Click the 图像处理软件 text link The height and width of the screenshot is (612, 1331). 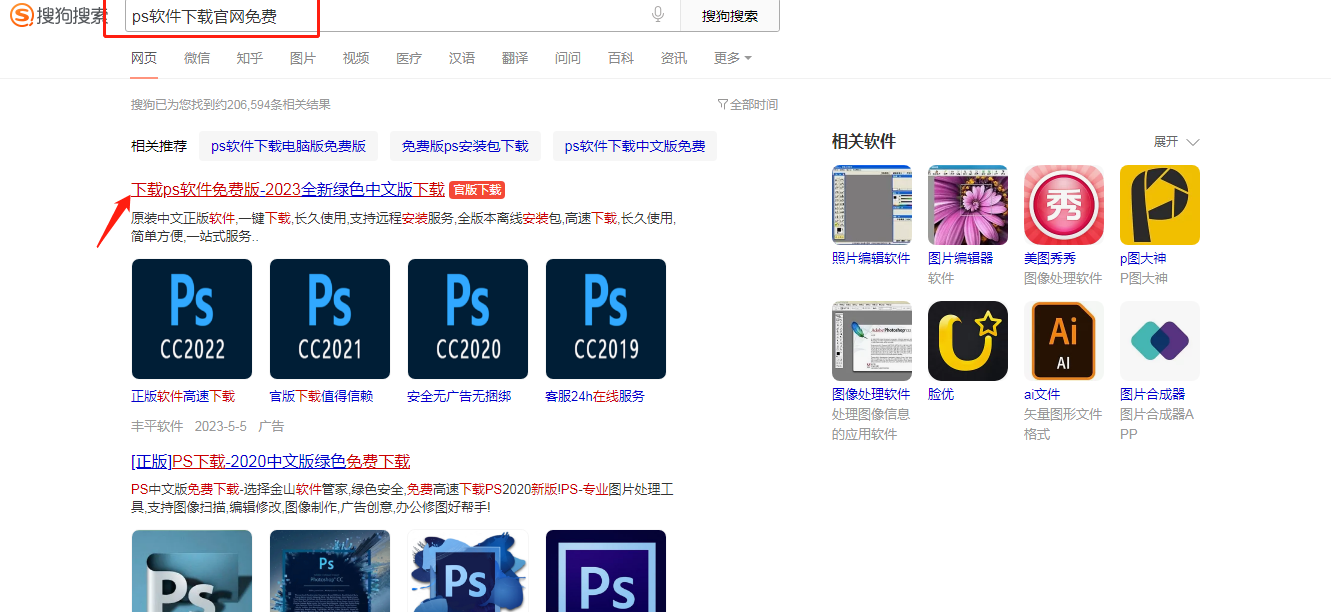(871, 394)
